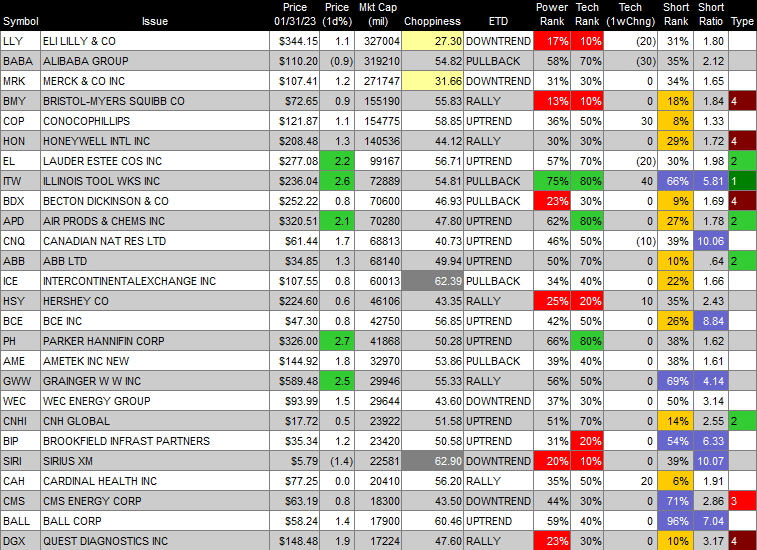Click the green 75% power rank cell
Viewport: 757px width, 550px height.
[x=552, y=181]
